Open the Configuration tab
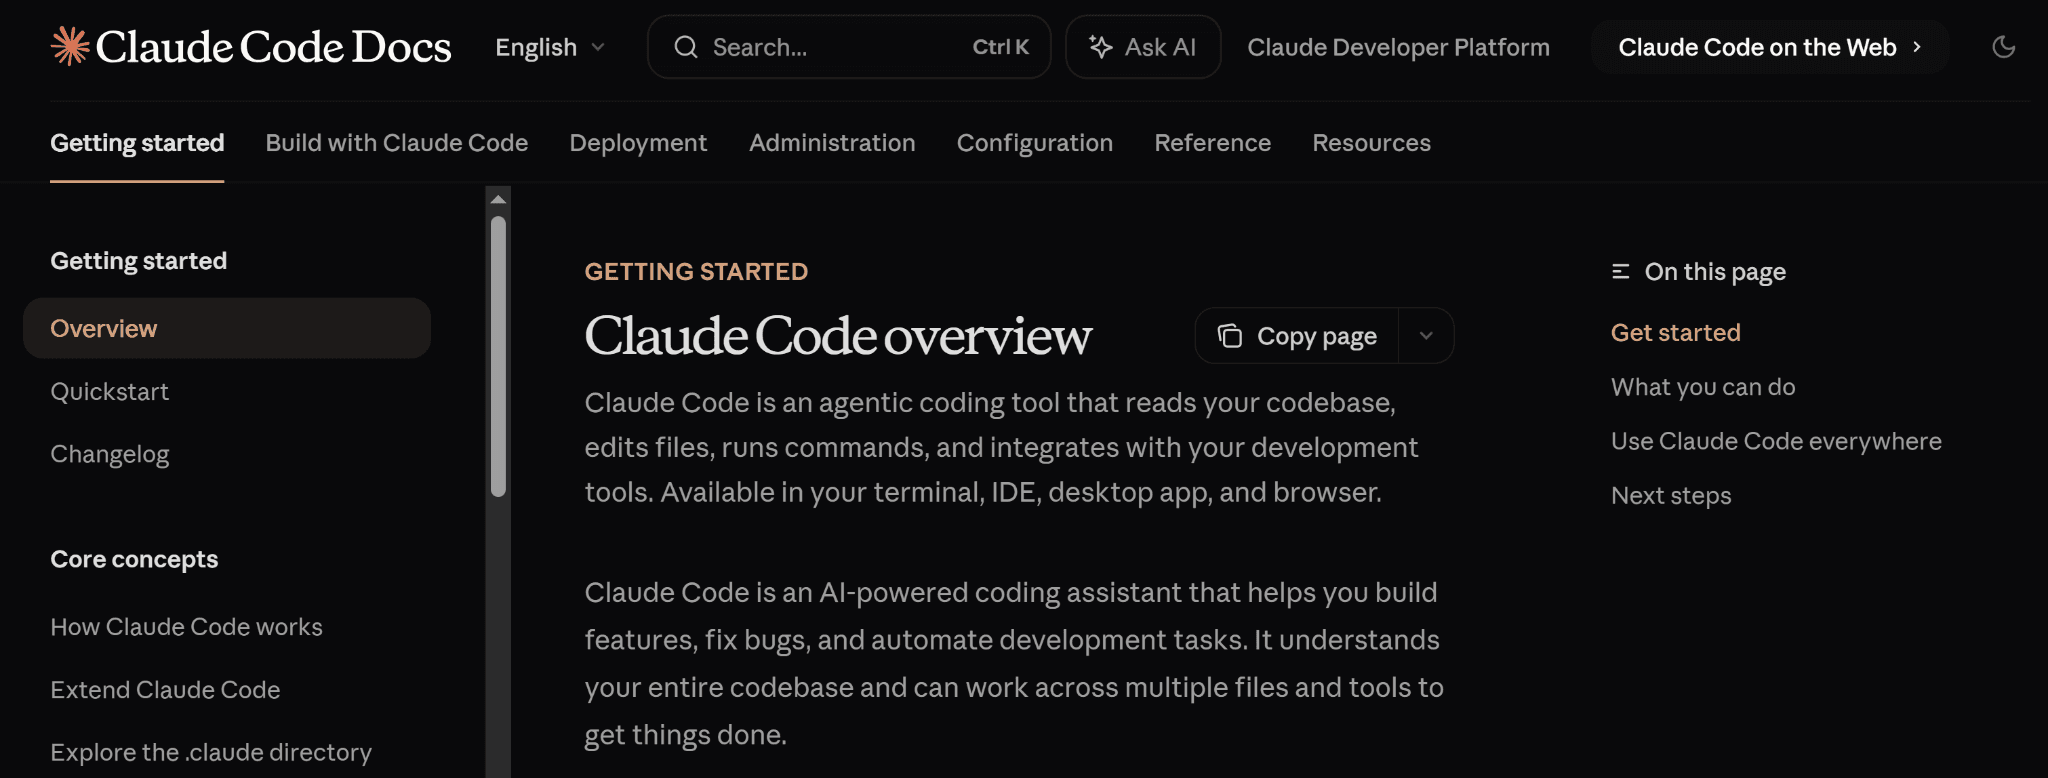This screenshot has height=778, width=2048. point(1035,143)
